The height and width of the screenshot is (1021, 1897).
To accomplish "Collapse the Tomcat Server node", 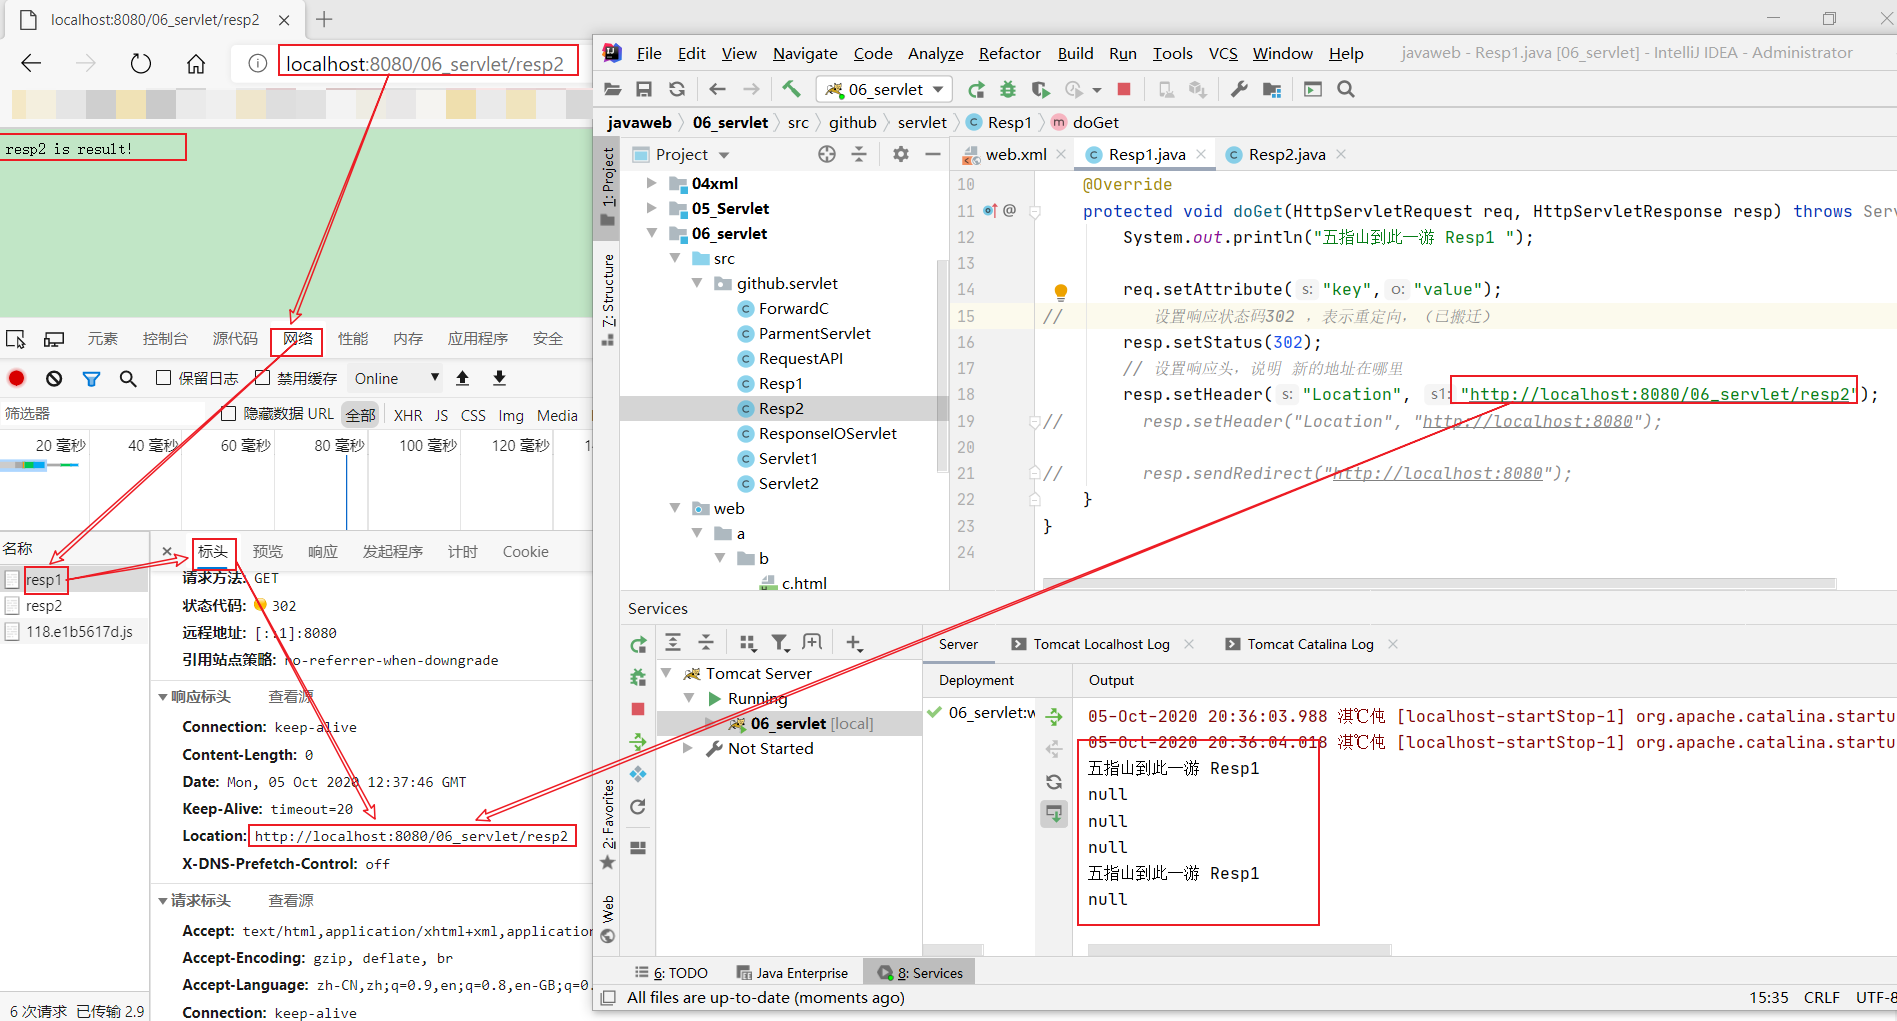I will (x=666, y=673).
